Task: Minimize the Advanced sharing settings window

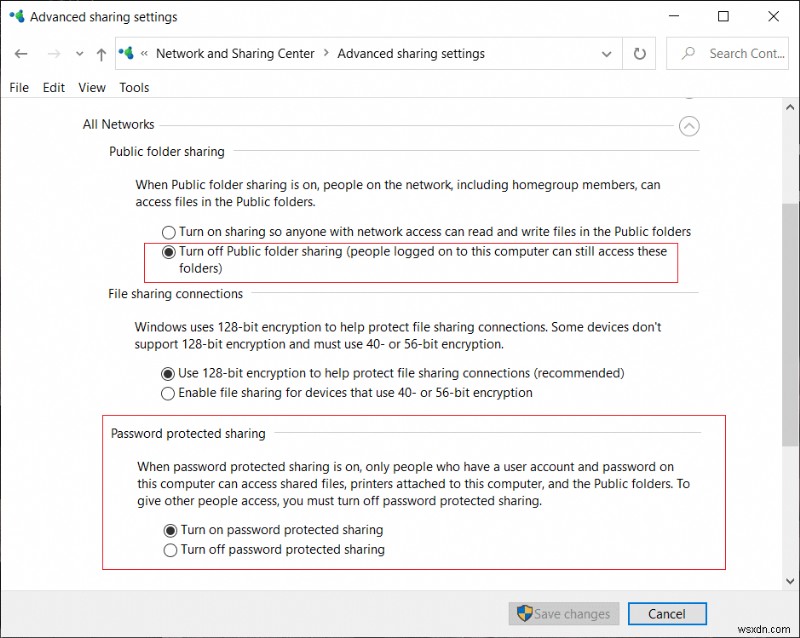Action: (674, 16)
